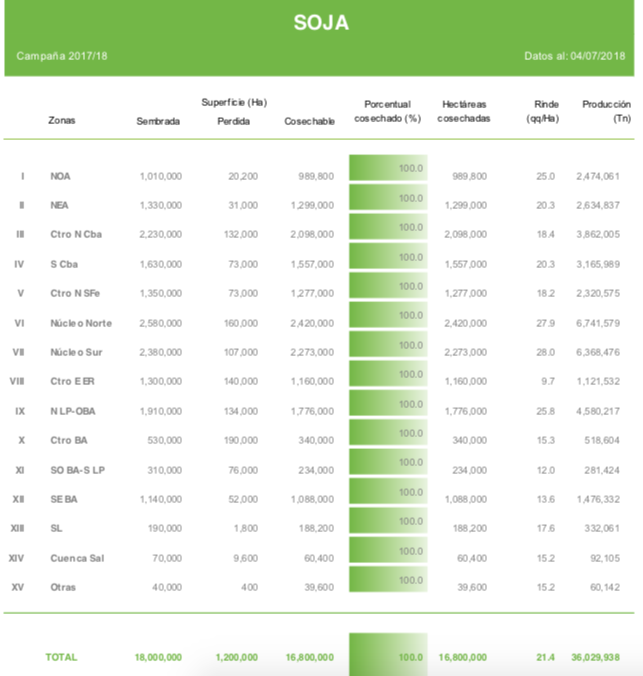Screen dimensions: 643x676
Task: Click the TOTAL row label
Action: click(x=61, y=657)
